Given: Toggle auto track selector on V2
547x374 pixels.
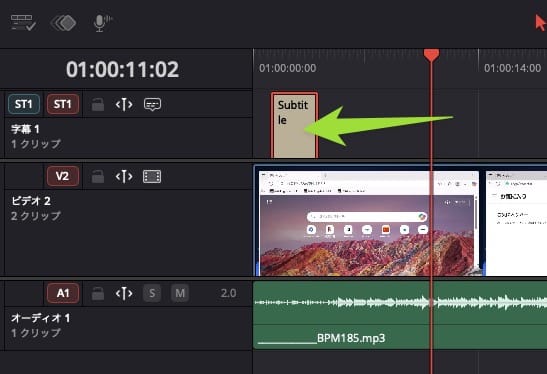Looking at the screenshot, I should pyautogui.click(x=124, y=177).
